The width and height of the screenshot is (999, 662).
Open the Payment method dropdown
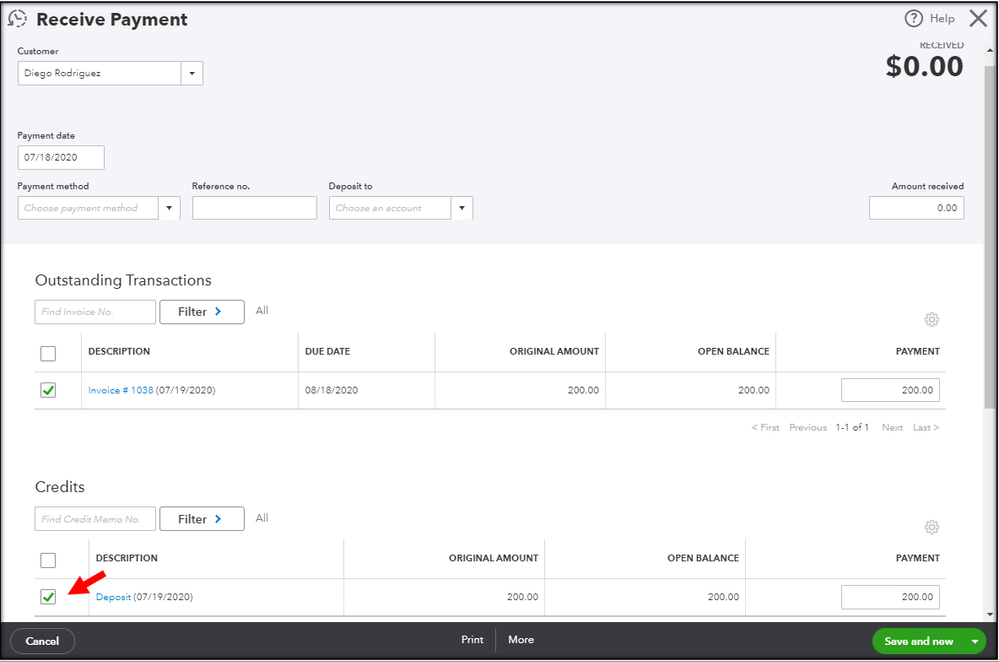click(169, 208)
